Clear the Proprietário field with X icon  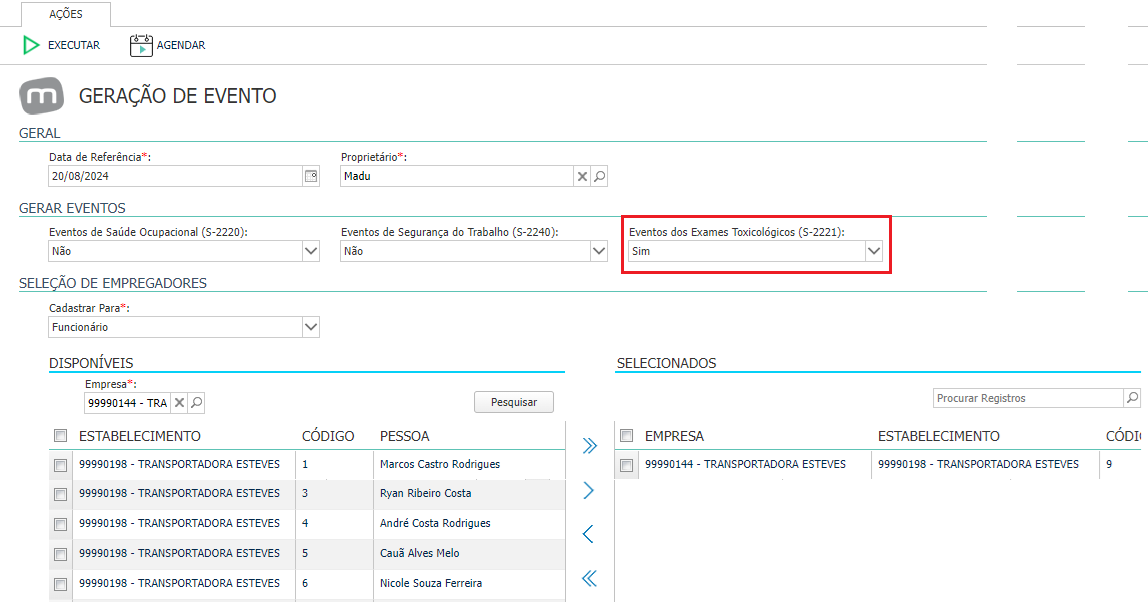point(582,176)
